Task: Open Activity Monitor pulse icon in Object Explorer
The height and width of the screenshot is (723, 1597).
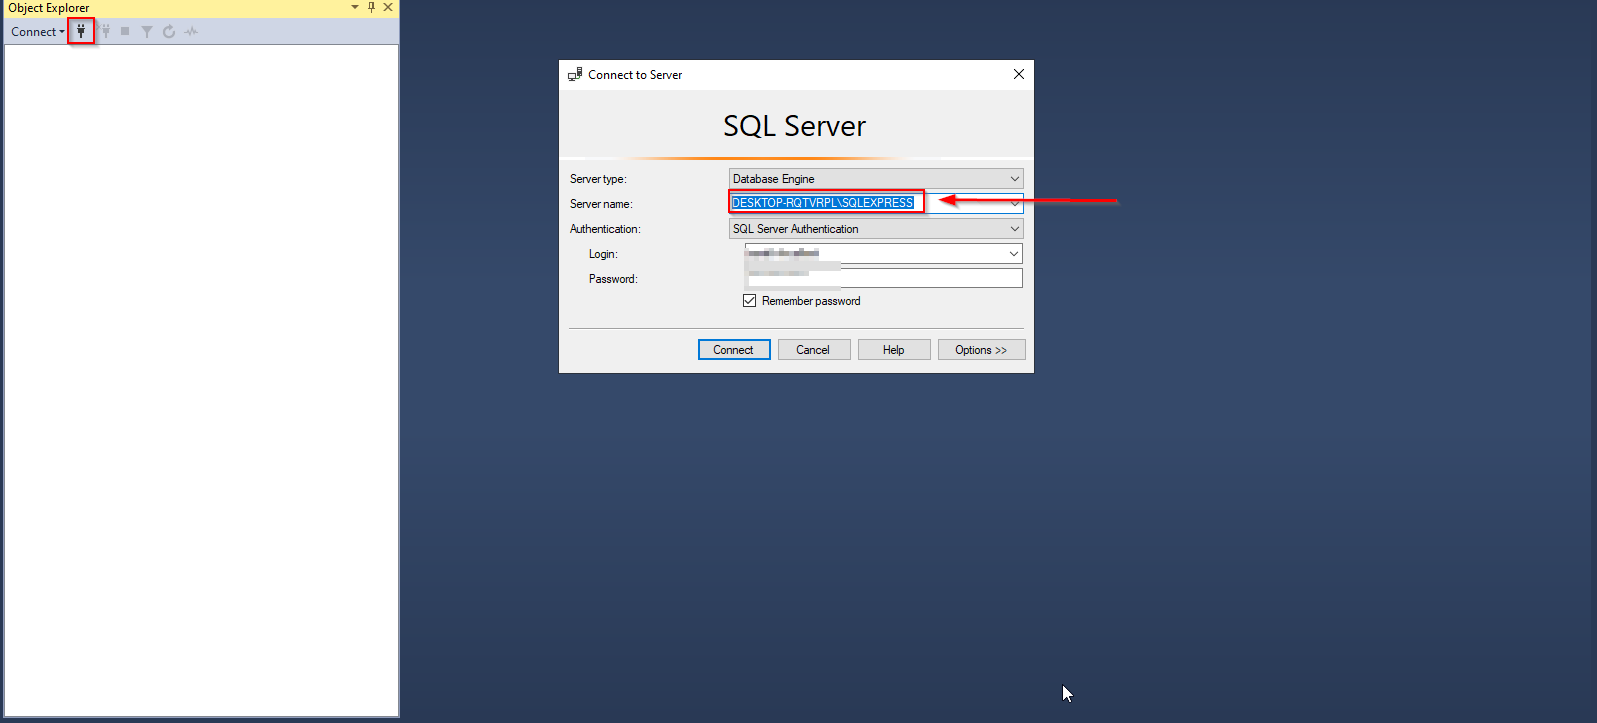Action: click(x=191, y=31)
